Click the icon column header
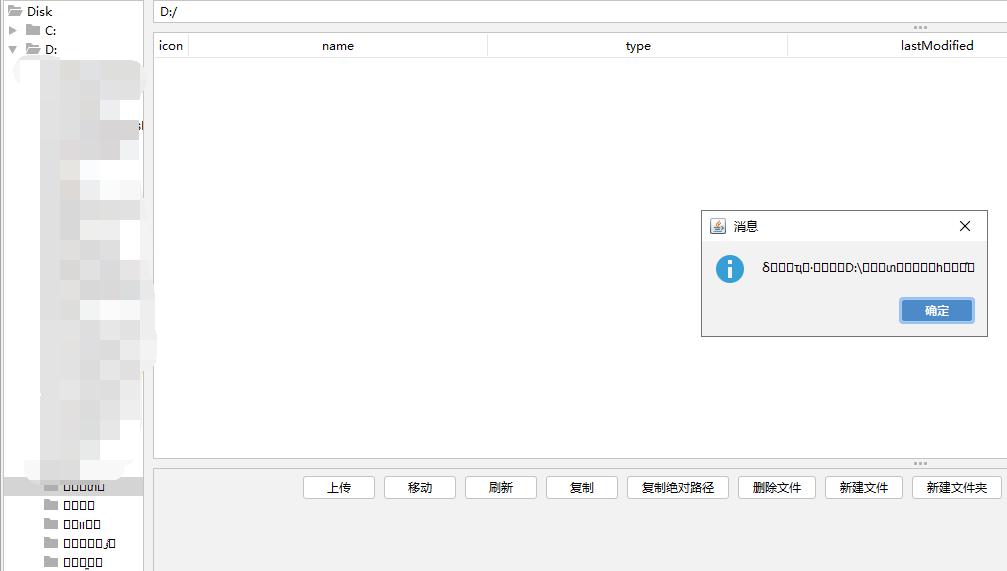The image size is (1007, 571). (x=171, y=46)
